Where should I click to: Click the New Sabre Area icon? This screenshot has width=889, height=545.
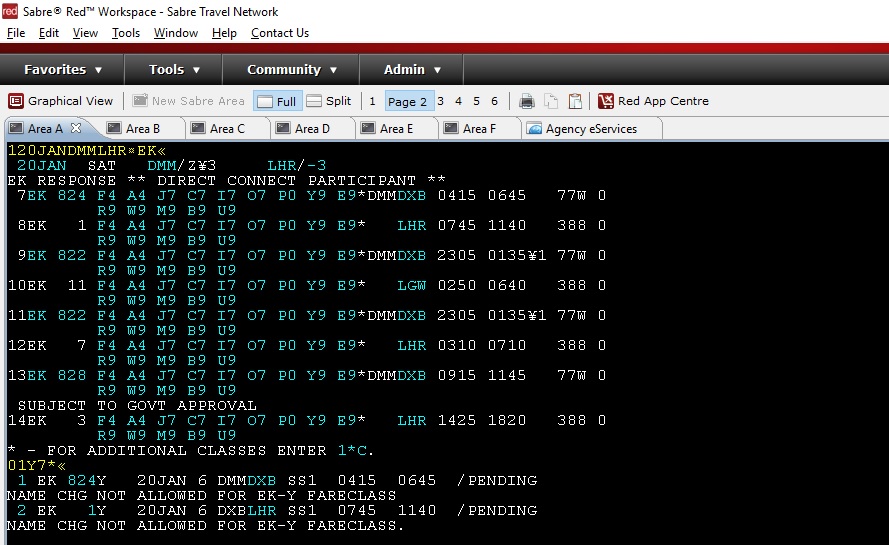coord(140,101)
